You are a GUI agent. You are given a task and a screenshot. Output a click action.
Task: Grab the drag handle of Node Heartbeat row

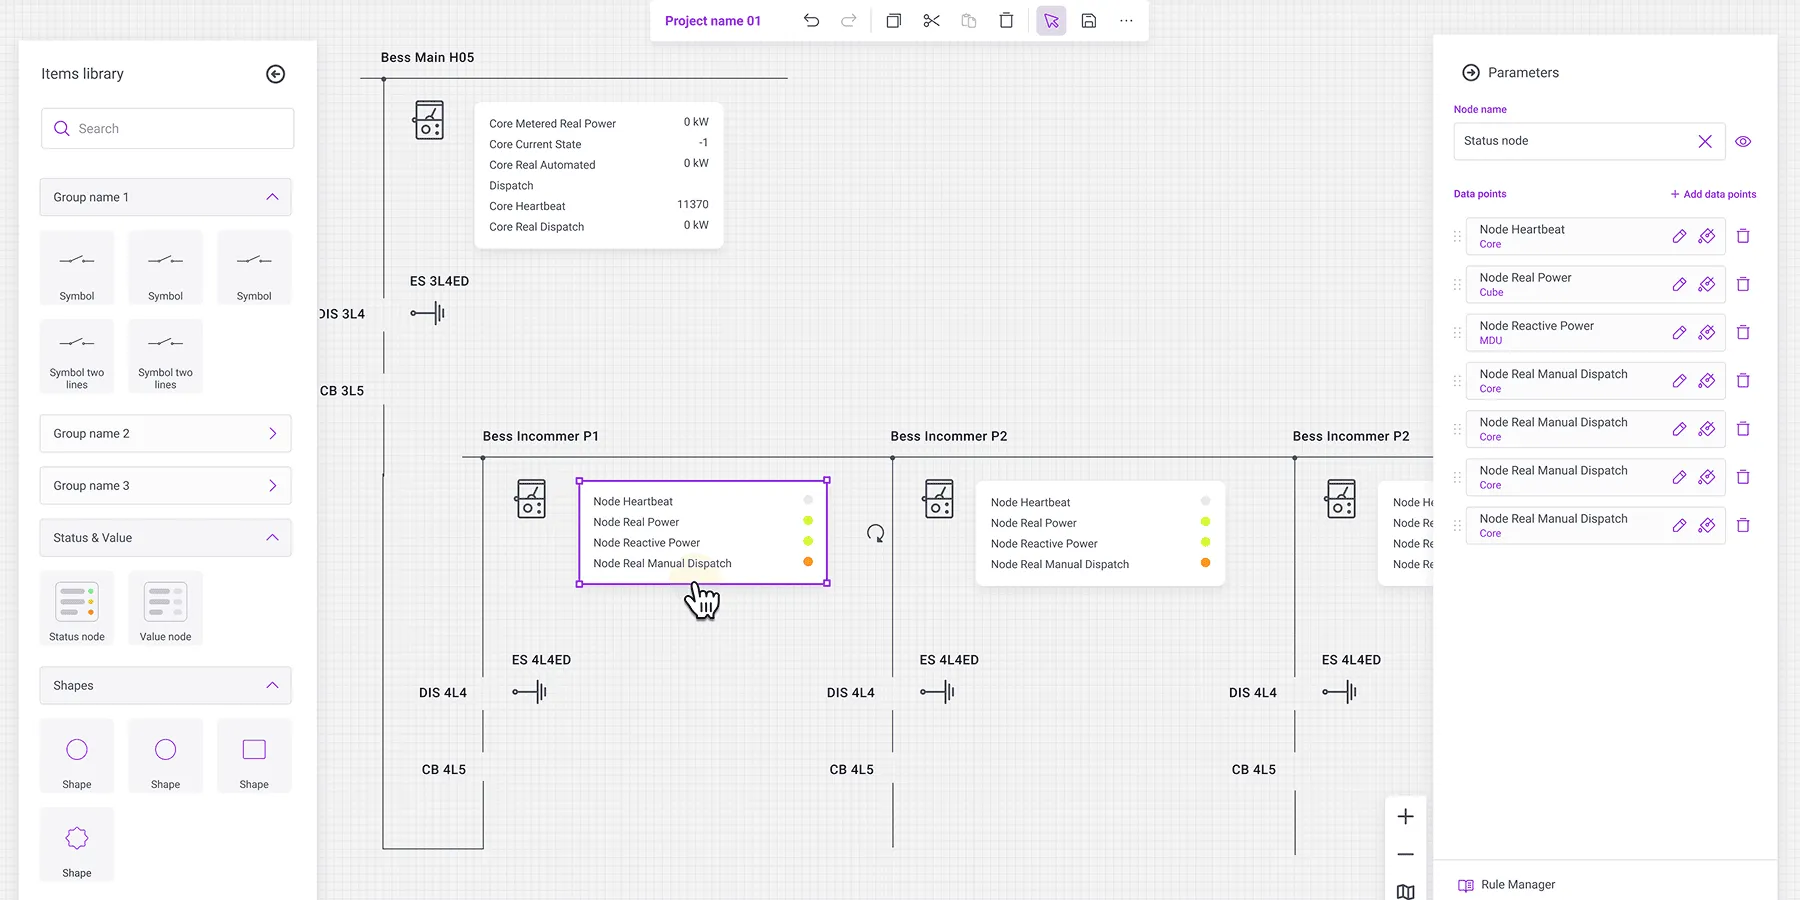1457,237
